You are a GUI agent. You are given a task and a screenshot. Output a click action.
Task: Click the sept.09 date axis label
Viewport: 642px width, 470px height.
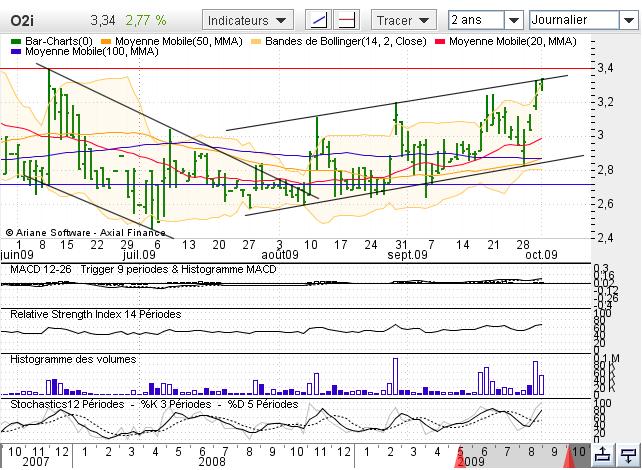click(407, 255)
